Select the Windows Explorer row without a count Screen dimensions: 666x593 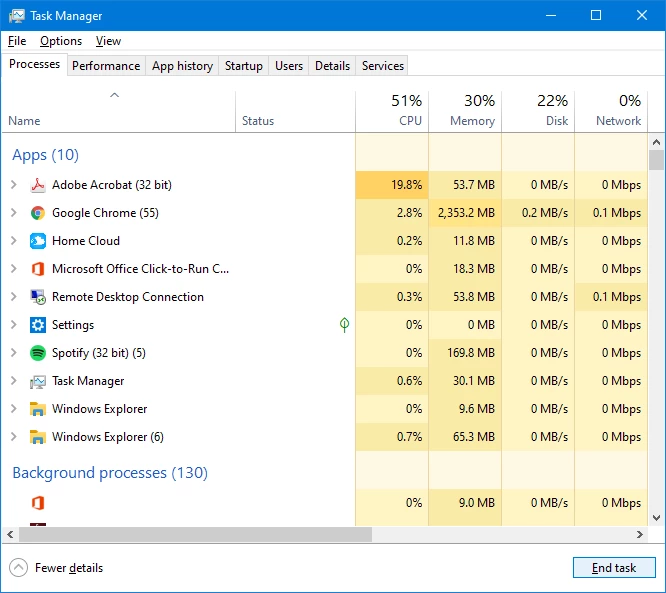click(325, 409)
